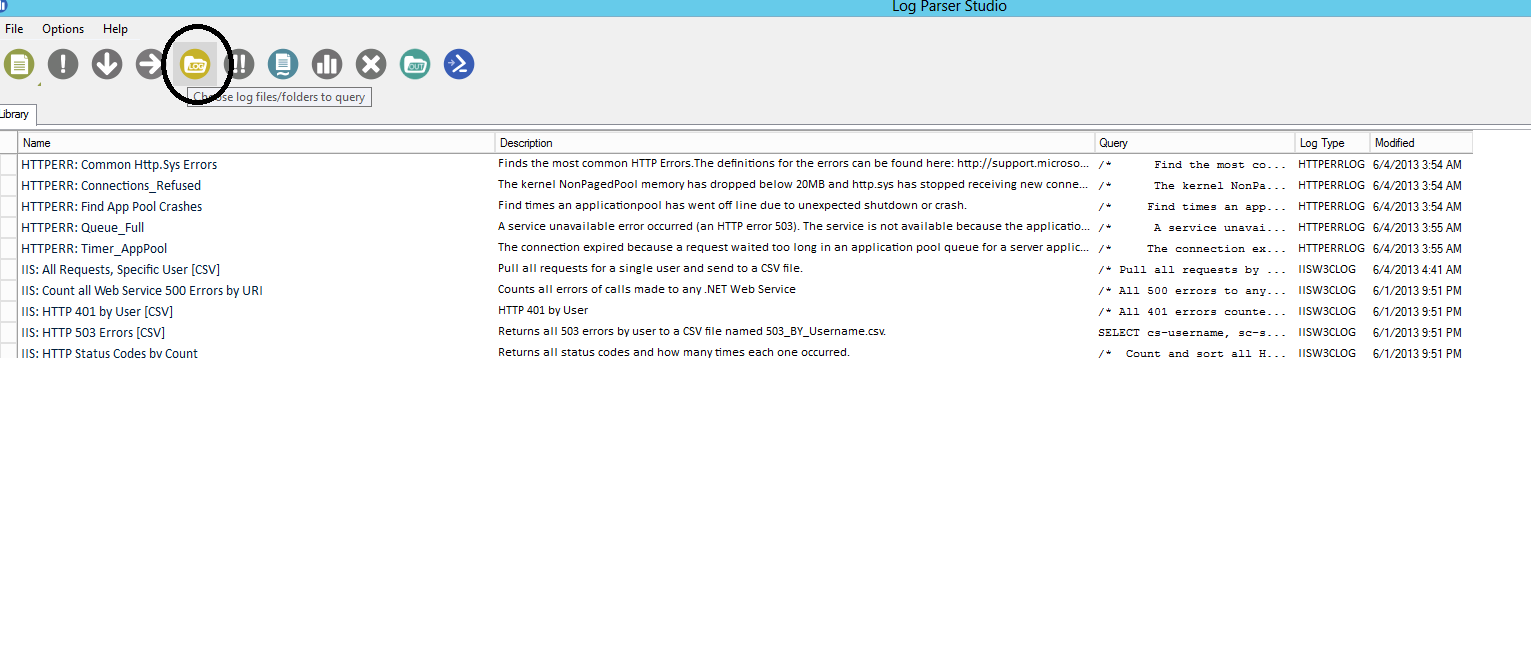Click query cell '/* The connection ex...'

click(x=1192, y=249)
